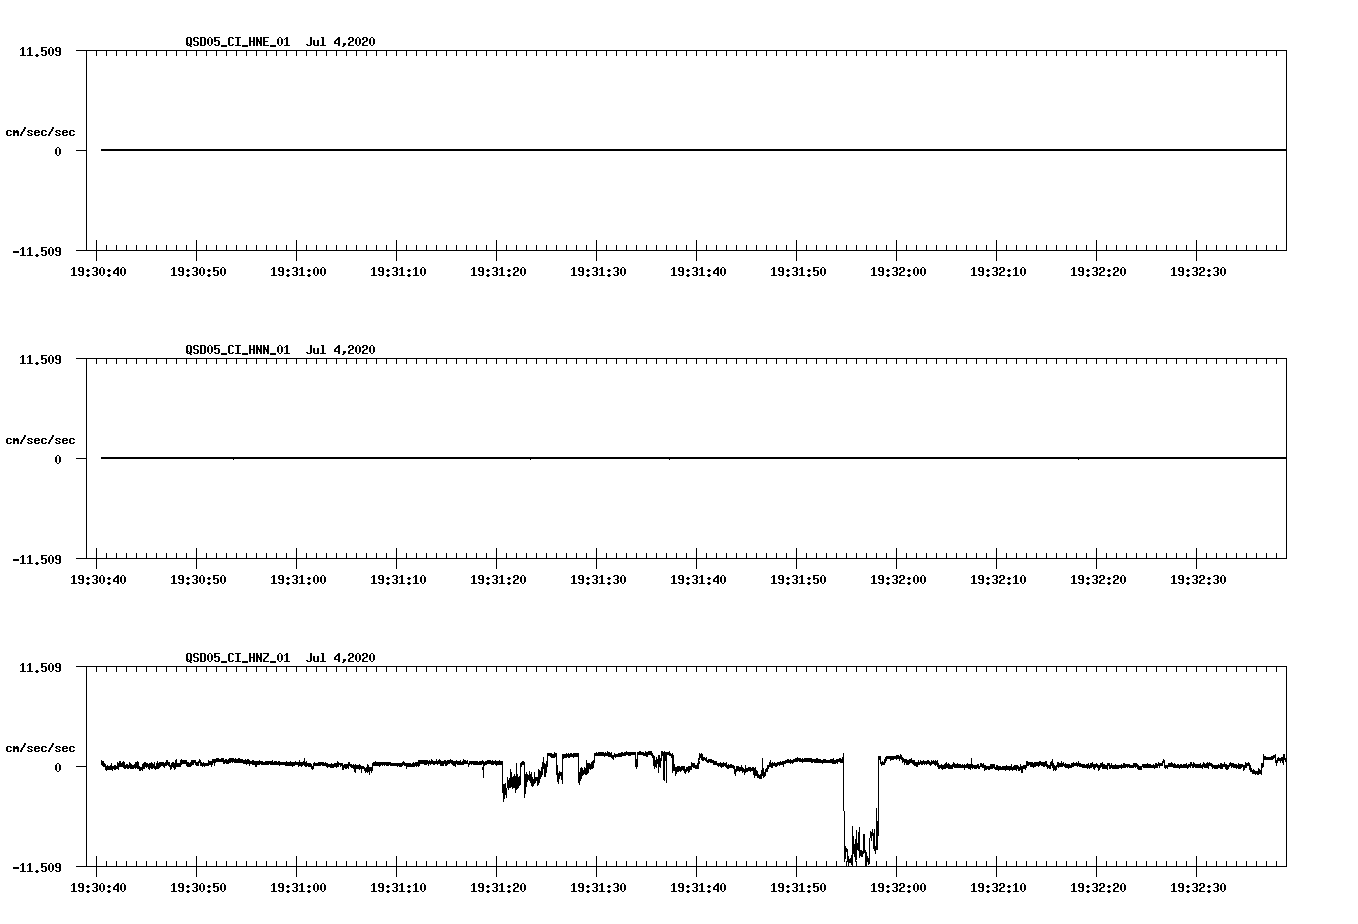
Task: Select the HNZ plot's 11.509 upper axis value
Action: pos(41,667)
